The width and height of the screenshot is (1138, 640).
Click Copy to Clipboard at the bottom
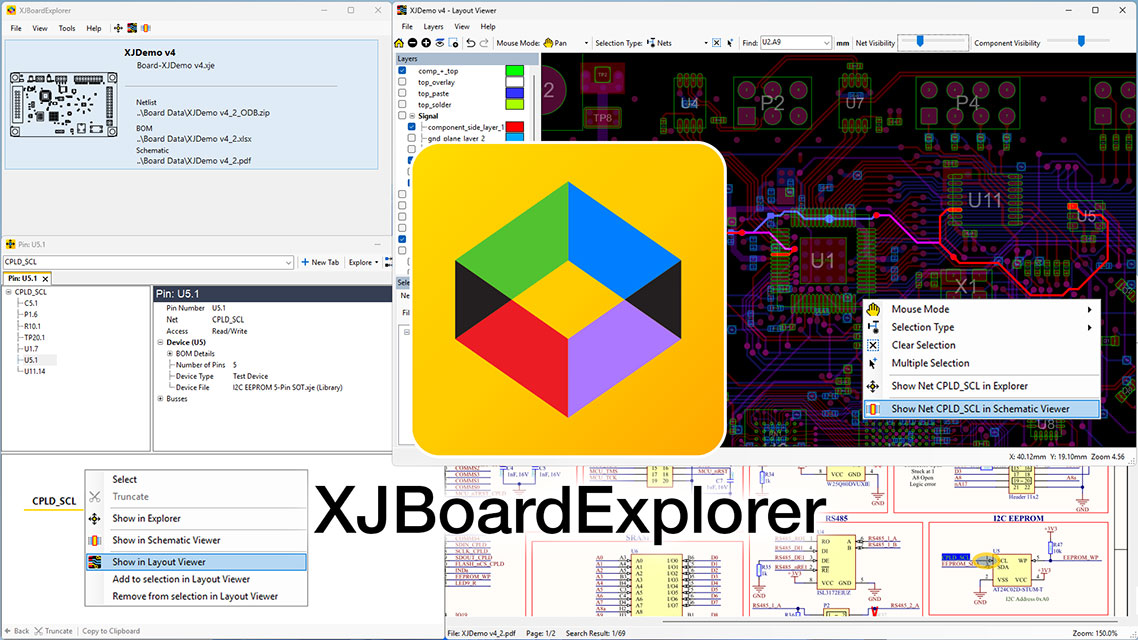coord(112,630)
